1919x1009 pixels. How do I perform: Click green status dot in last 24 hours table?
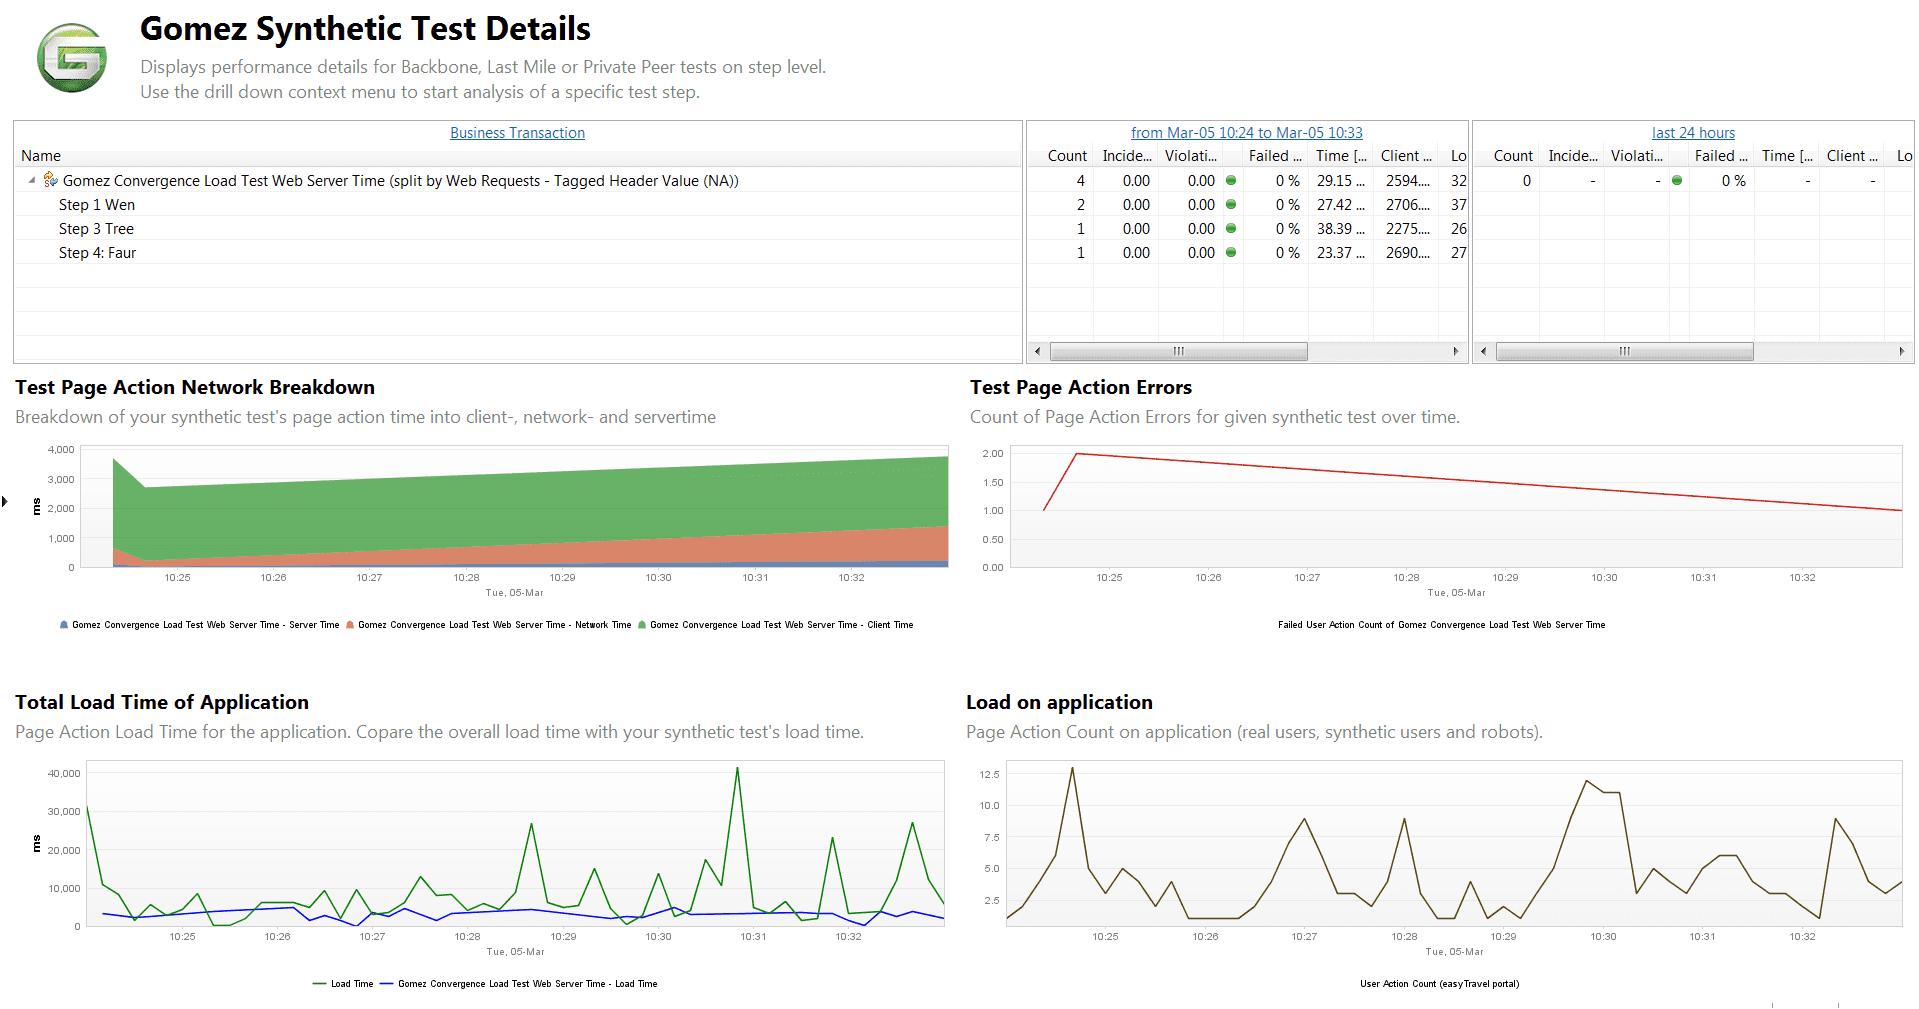coord(1677,180)
